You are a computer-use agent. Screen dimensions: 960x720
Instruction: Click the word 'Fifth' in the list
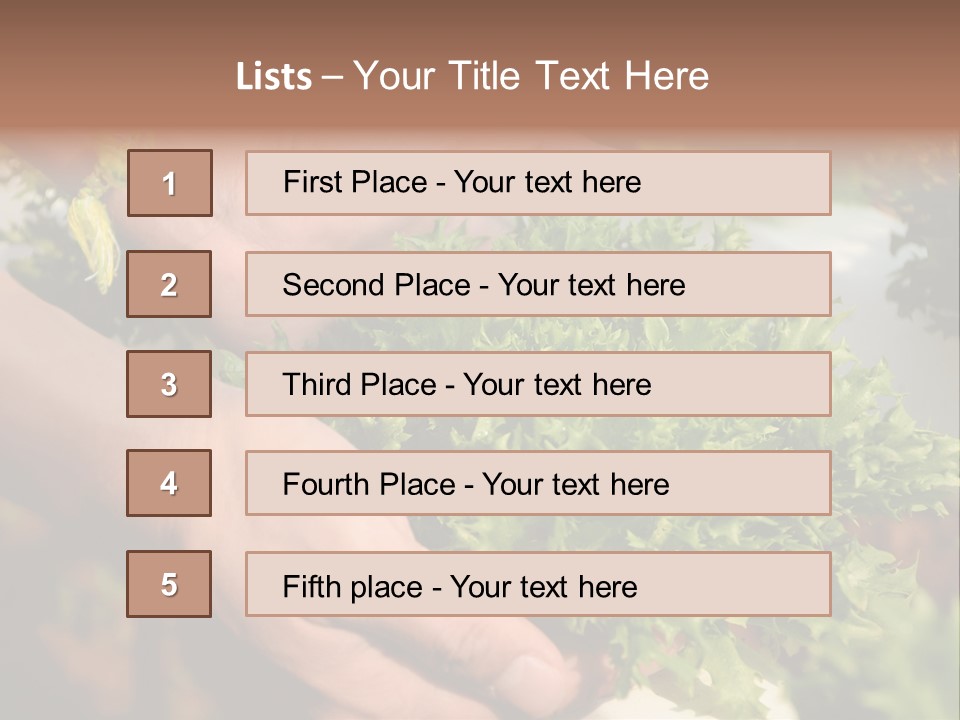[311, 586]
